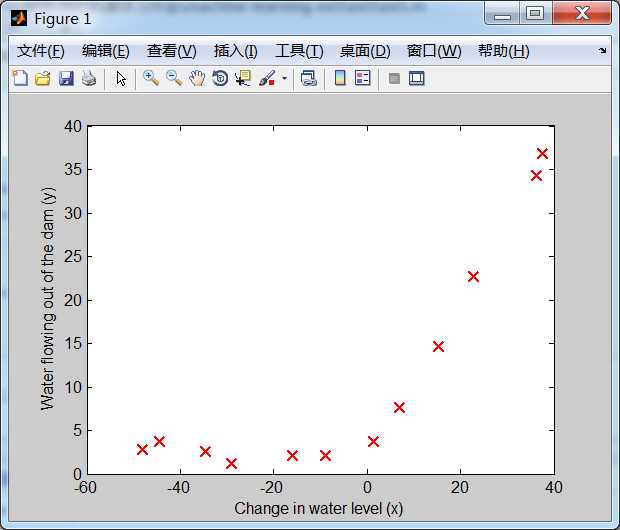Activate the Zoom Out magnifier tool

click(x=174, y=78)
